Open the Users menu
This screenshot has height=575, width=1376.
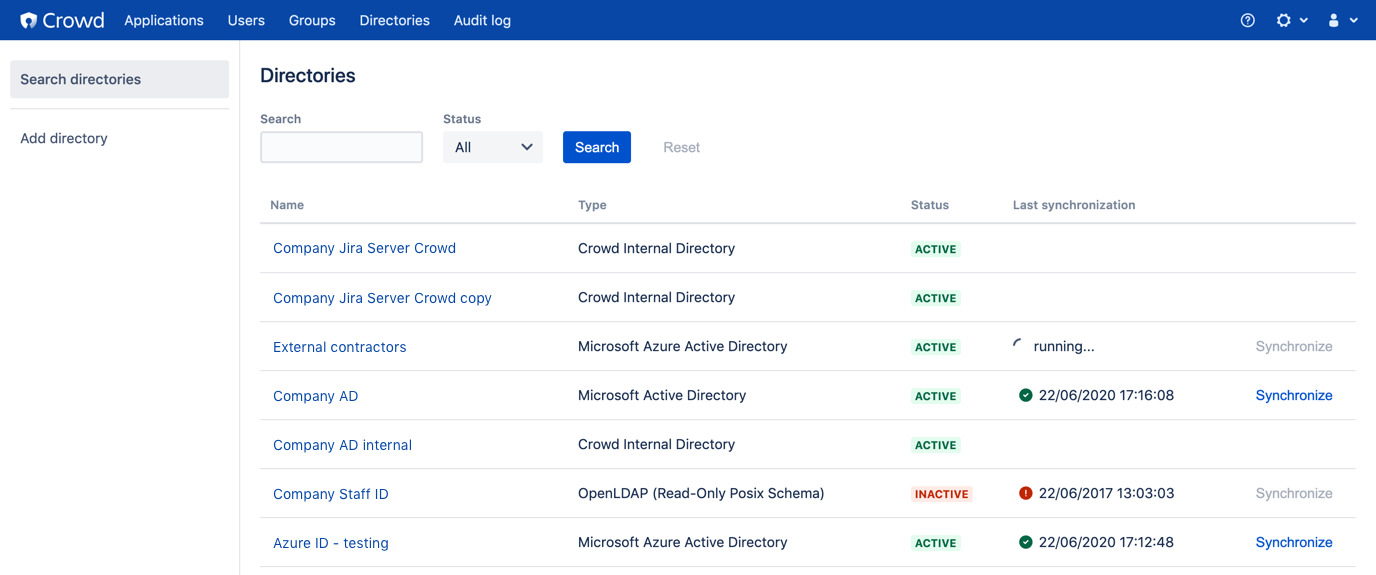(246, 20)
